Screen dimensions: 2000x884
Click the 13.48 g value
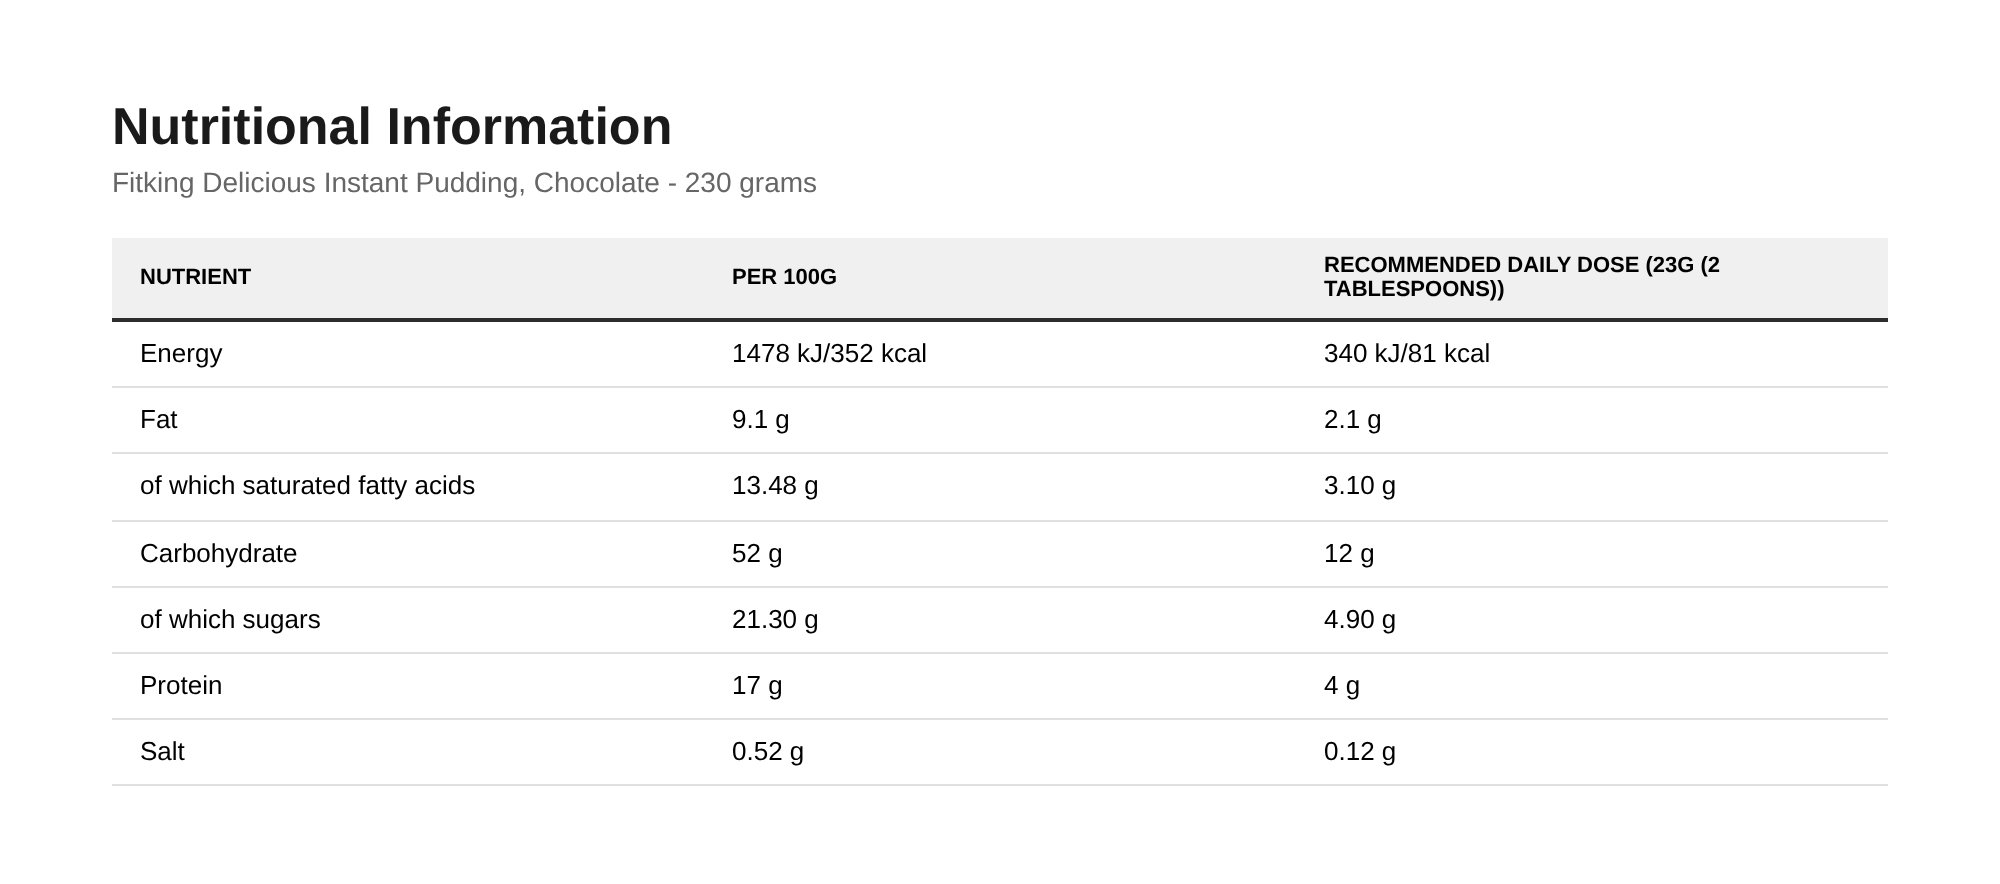[775, 486]
